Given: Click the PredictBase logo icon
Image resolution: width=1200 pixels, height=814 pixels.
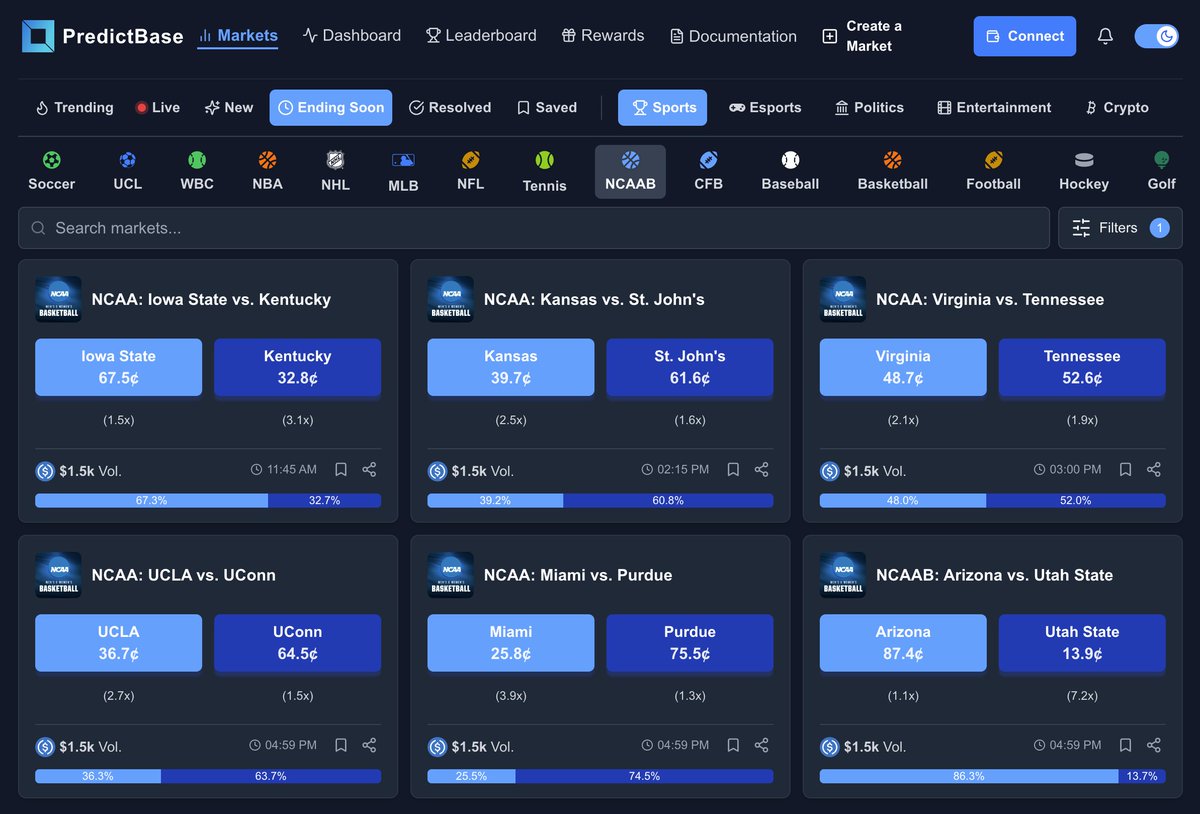Looking at the screenshot, I should [38, 36].
